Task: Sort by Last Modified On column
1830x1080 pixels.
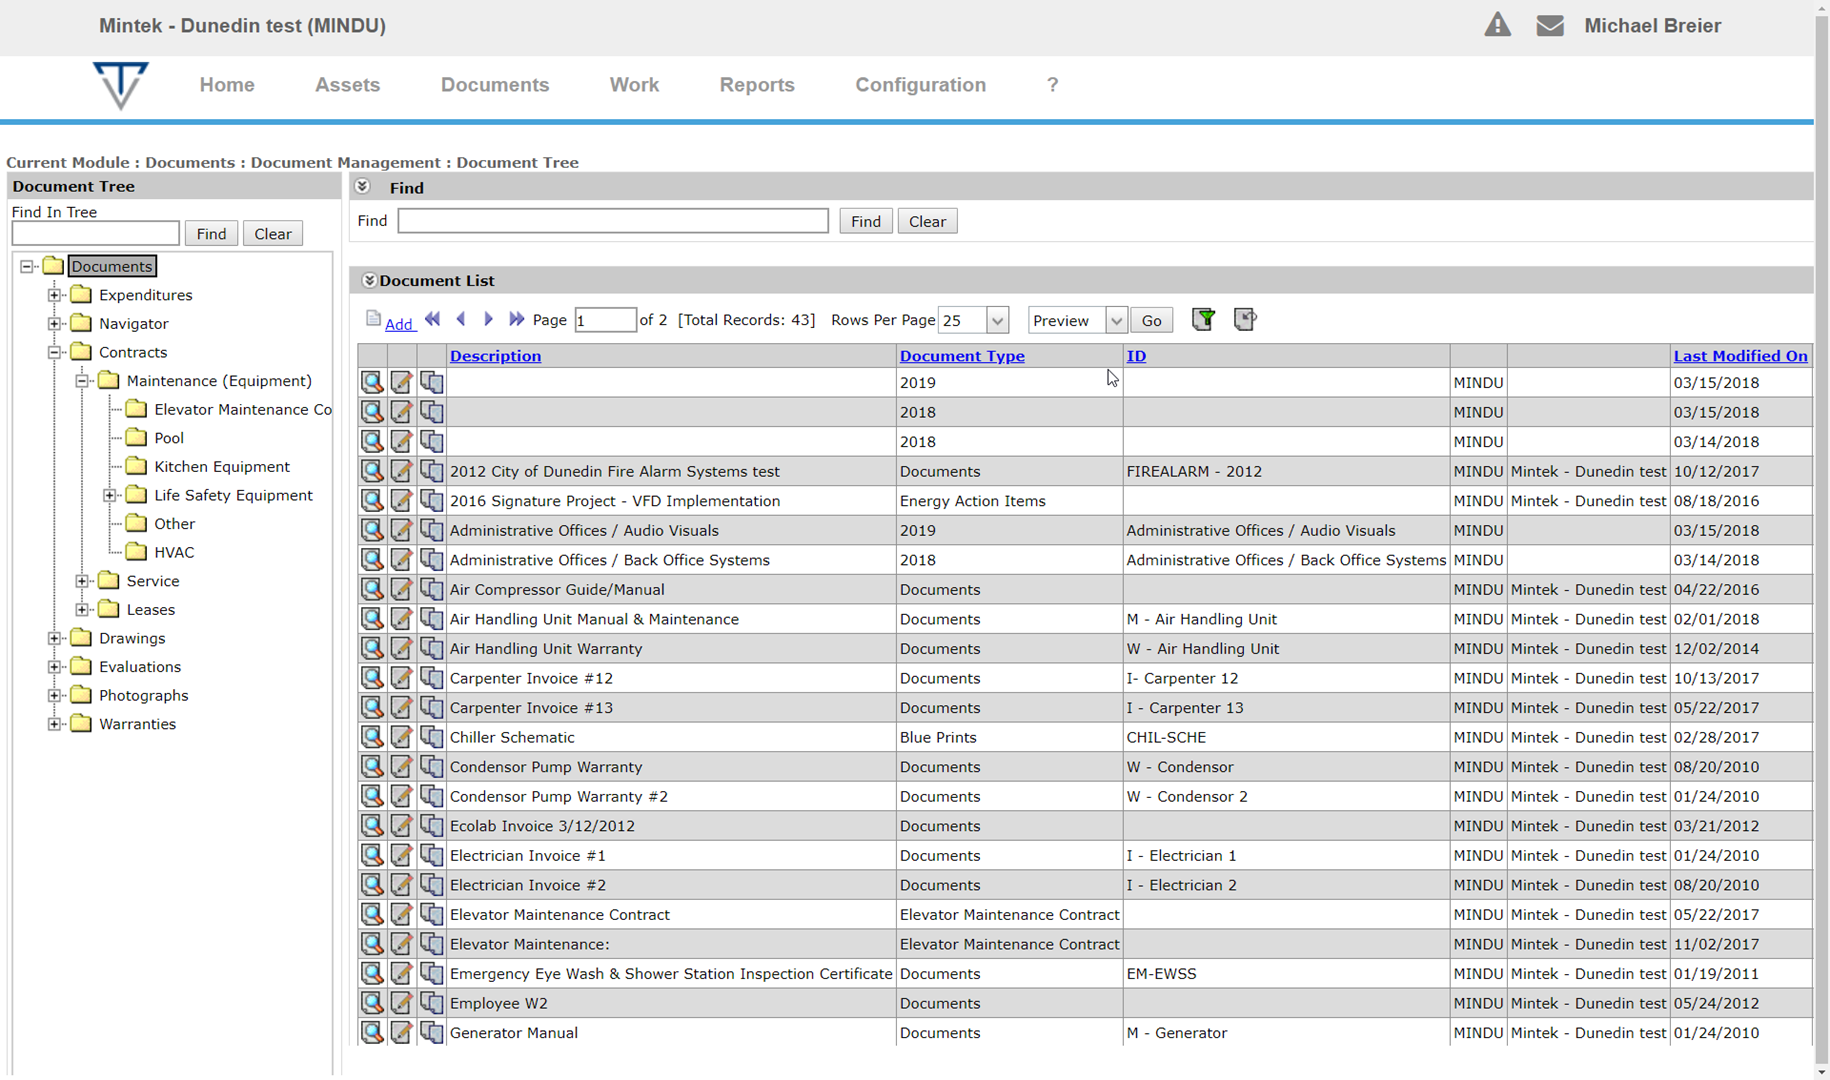Action: tap(1740, 356)
